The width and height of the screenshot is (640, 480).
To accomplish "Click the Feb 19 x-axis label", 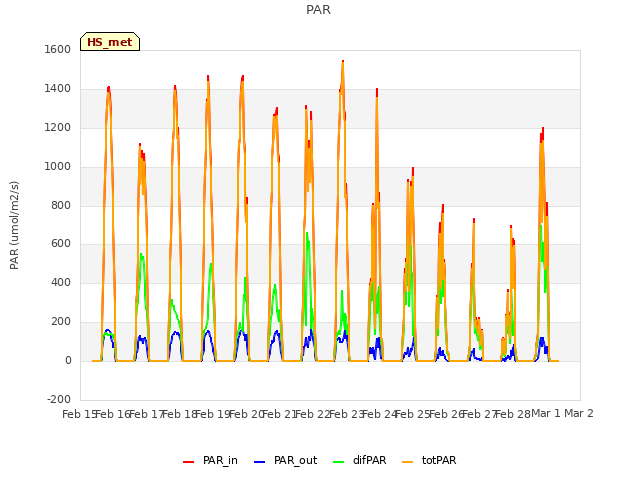I will click(x=213, y=414).
